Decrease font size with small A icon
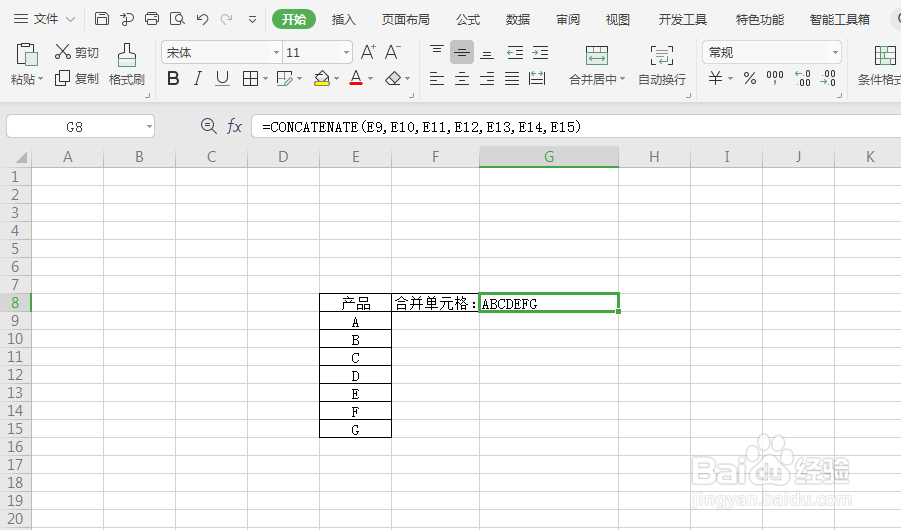 click(x=392, y=52)
